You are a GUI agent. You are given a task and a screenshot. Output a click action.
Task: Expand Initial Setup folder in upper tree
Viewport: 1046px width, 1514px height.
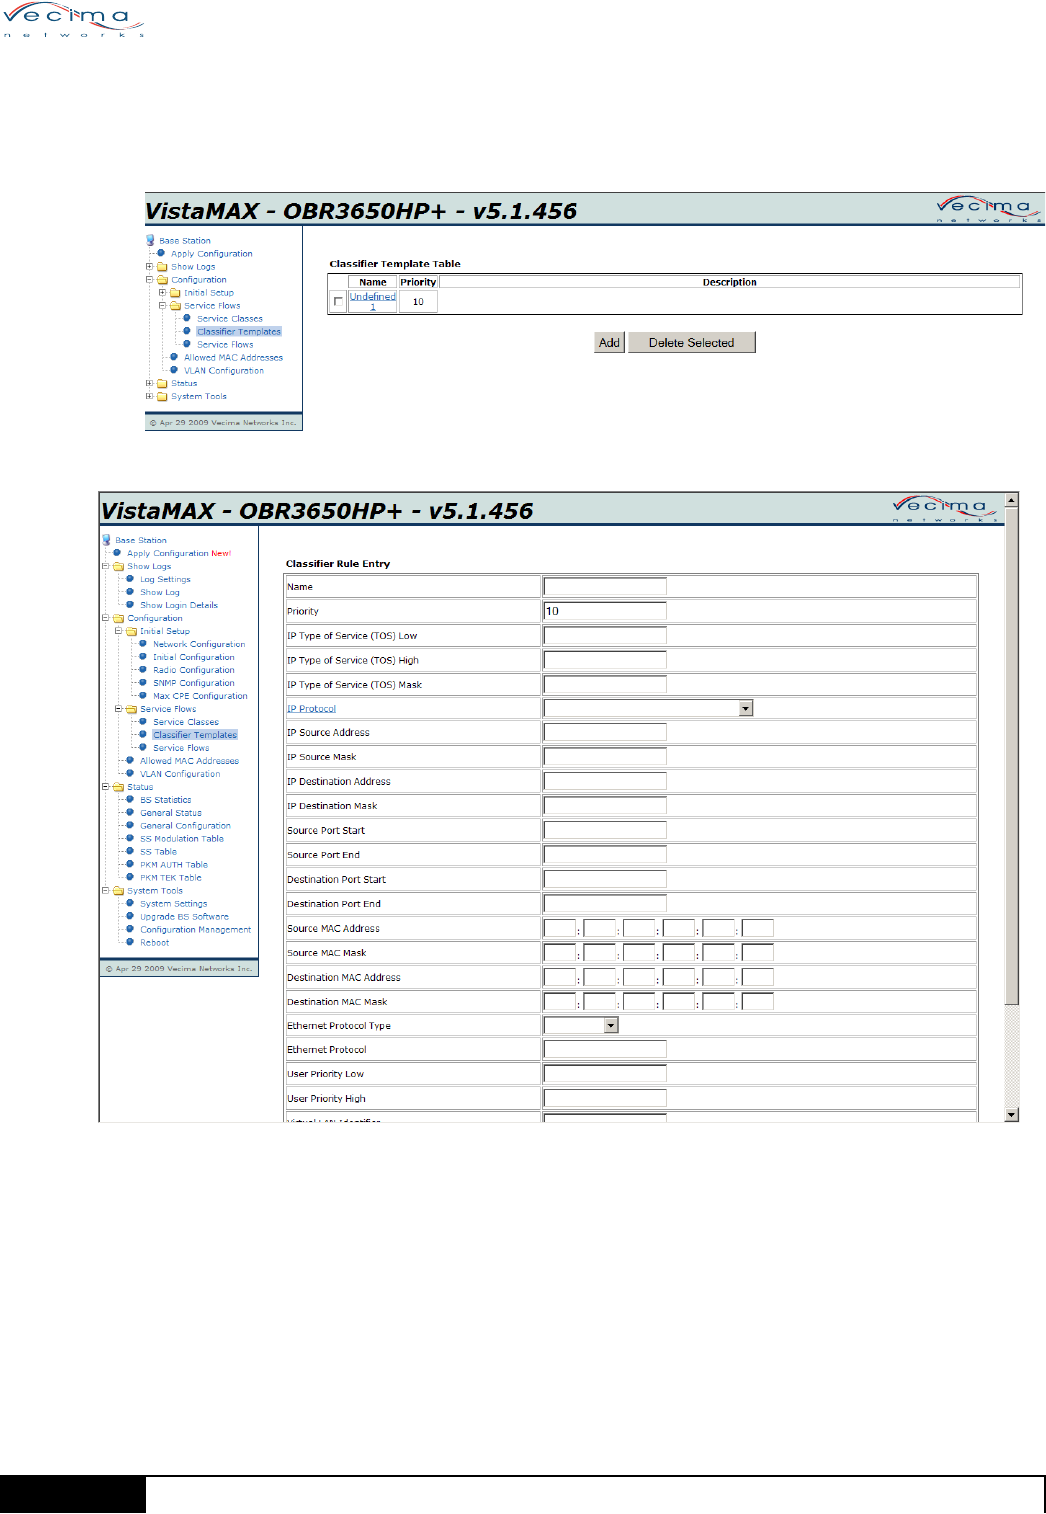[163, 293]
